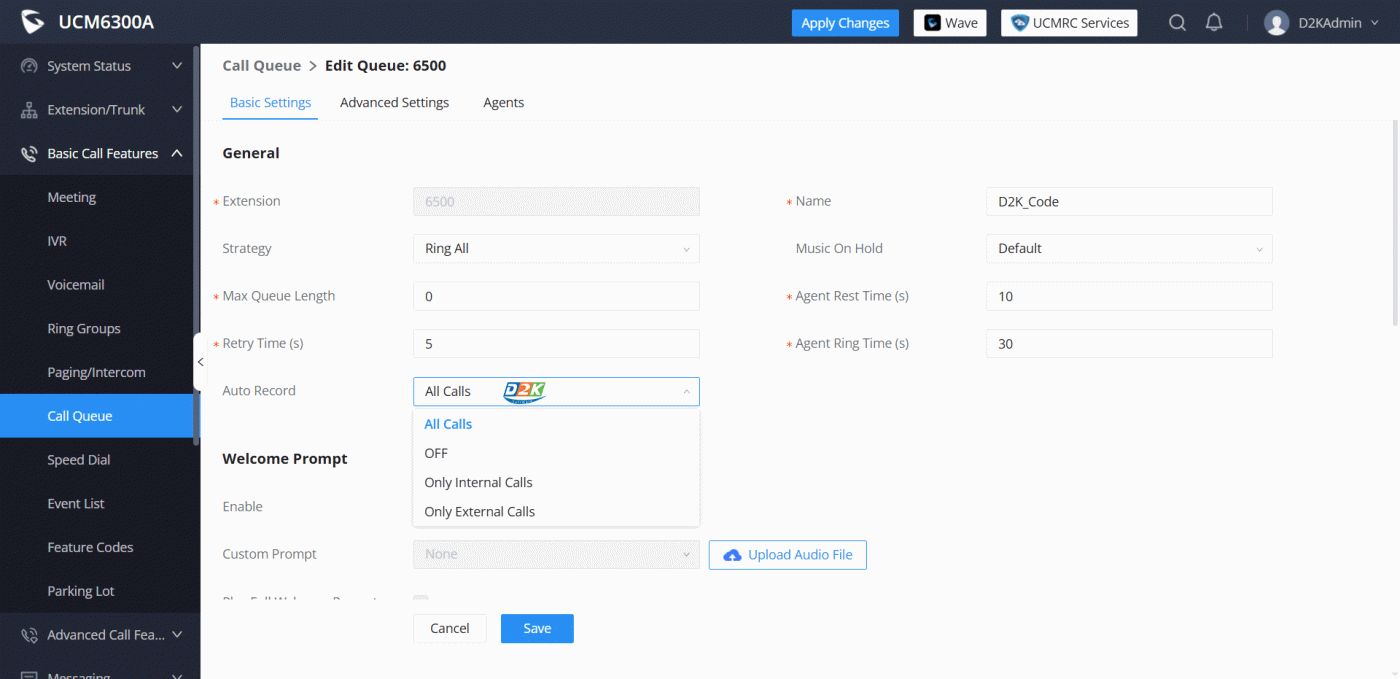Switch to the Advanced Settings tab
Image resolution: width=1400 pixels, height=679 pixels.
[x=394, y=103]
